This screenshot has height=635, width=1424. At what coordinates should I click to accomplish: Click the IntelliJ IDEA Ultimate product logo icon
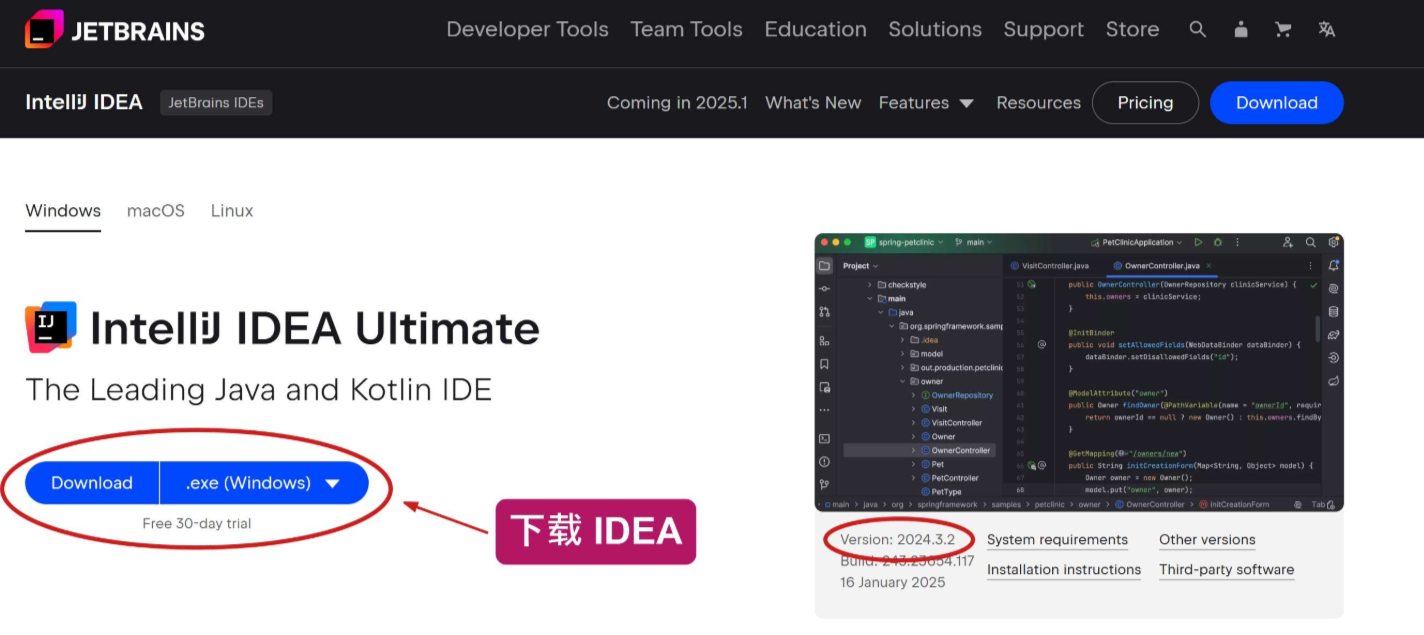click(x=51, y=328)
